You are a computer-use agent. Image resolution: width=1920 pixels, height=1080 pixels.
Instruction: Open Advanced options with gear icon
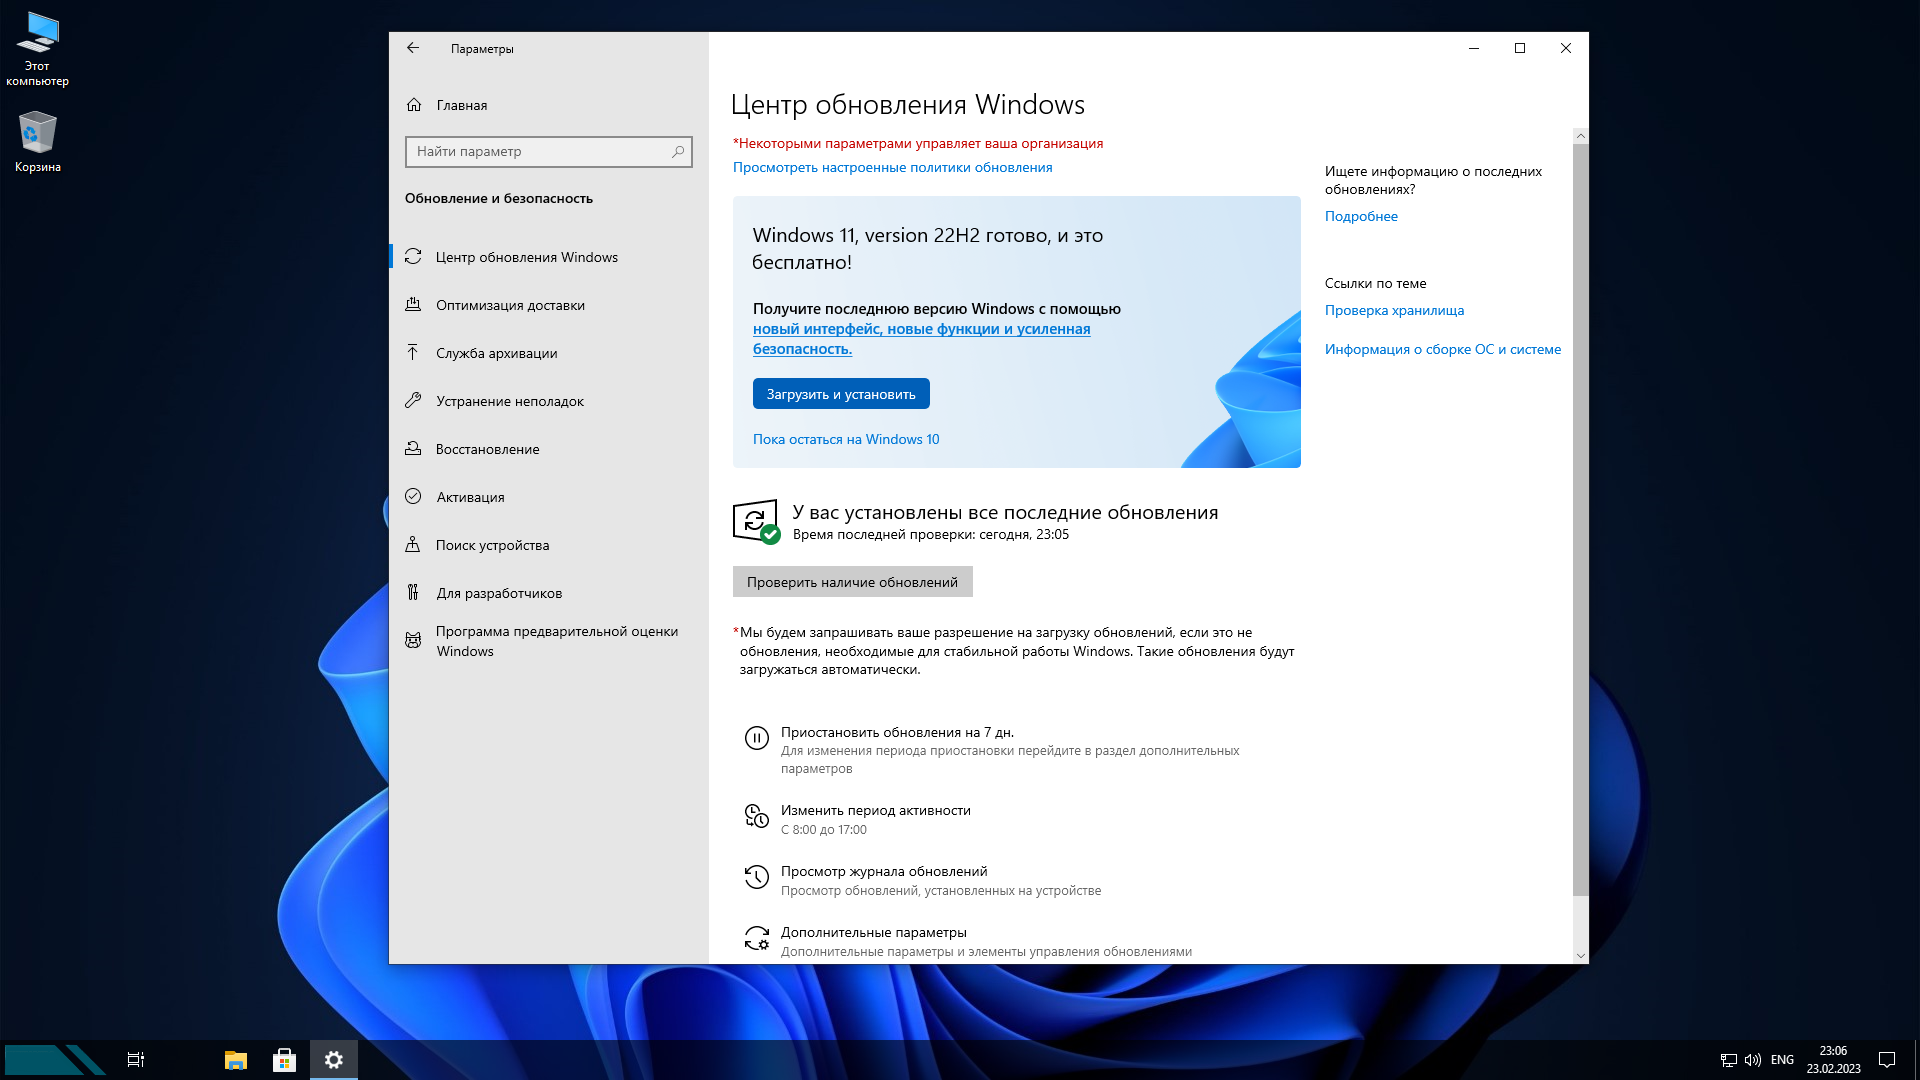click(873, 933)
